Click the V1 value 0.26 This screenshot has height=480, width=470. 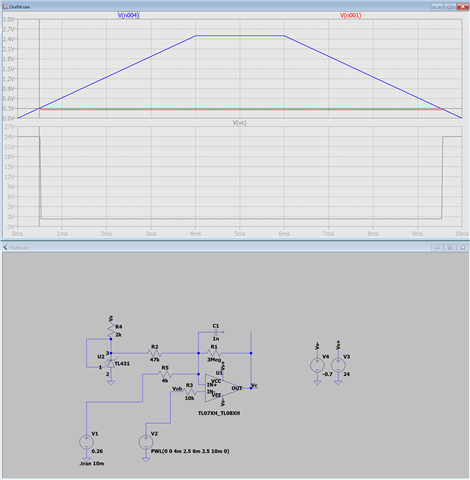tap(97, 451)
